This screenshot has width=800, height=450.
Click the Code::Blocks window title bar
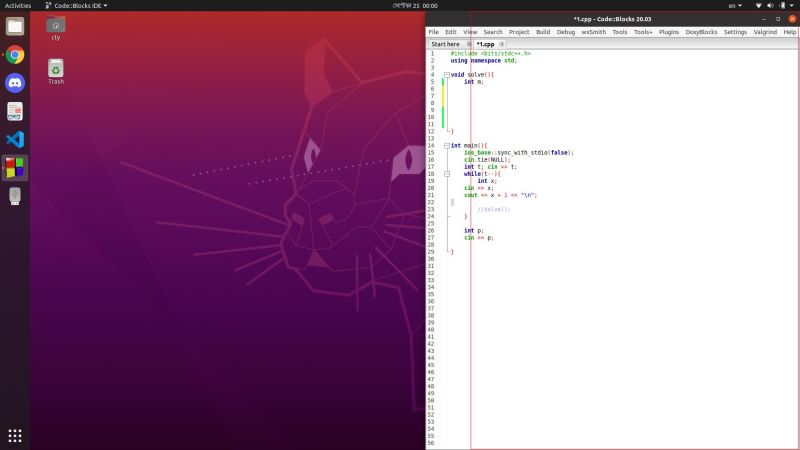[612, 19]
